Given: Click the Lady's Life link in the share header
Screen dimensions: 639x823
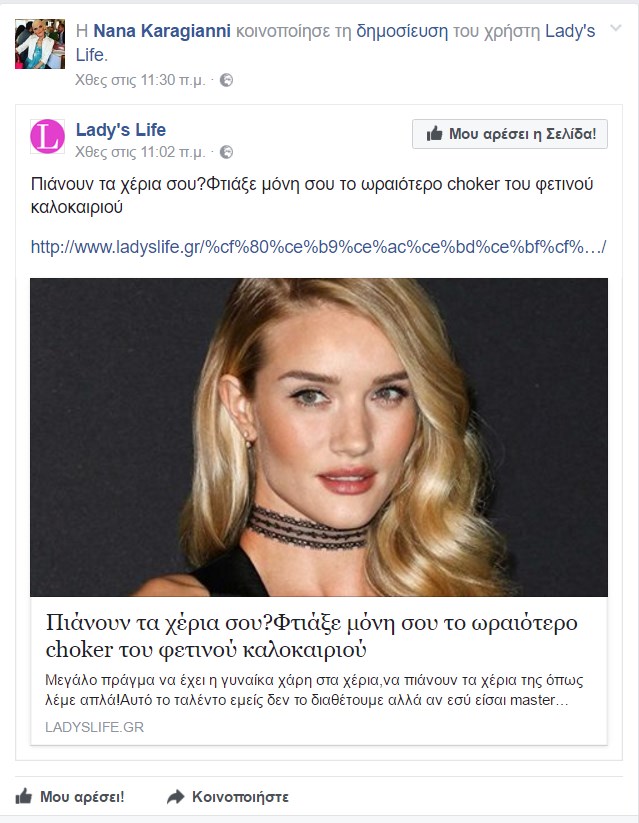Looking at the screenshot, I should (x=335, y=43).
